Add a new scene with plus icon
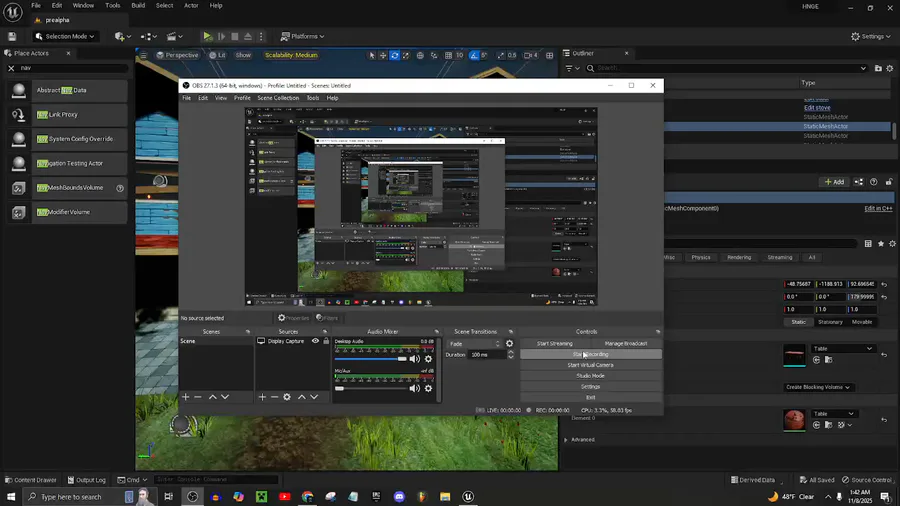This screenshot has width=900, height=506. point(185,396)
